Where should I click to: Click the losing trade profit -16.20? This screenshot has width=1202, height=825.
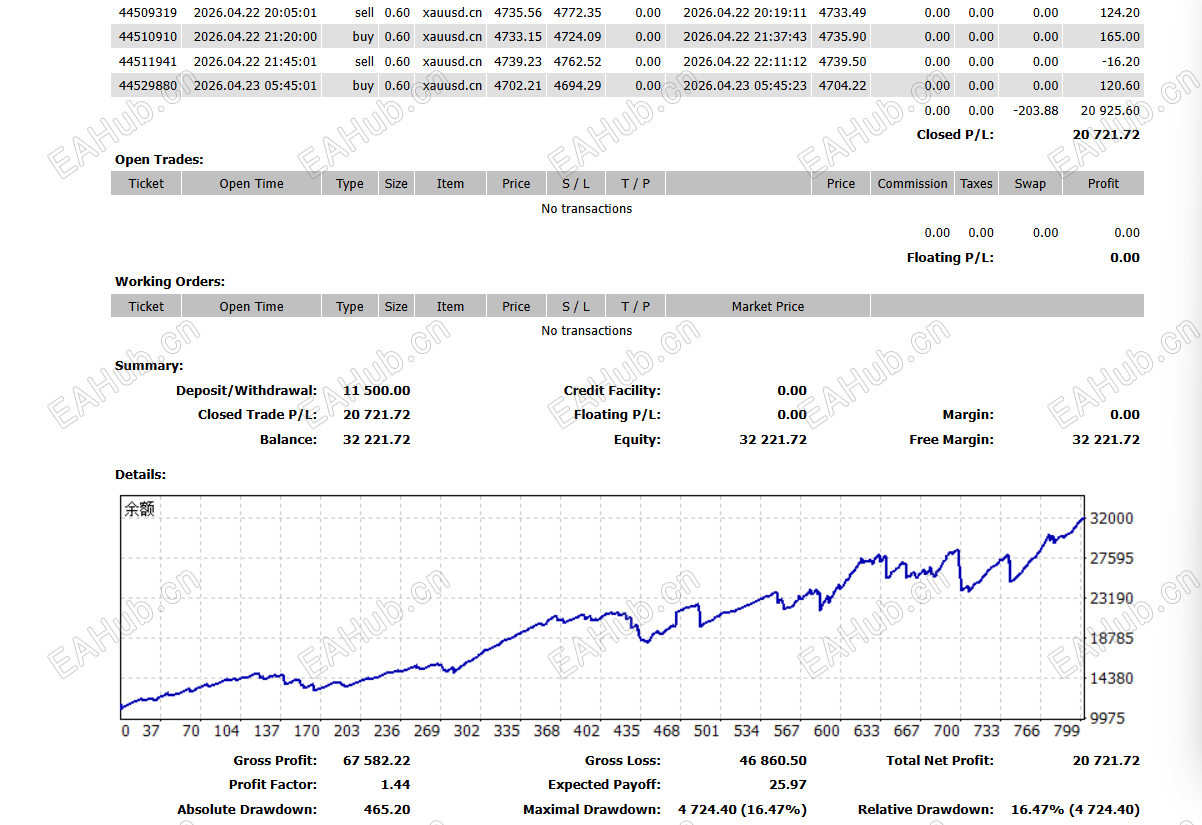[1119, 61]
